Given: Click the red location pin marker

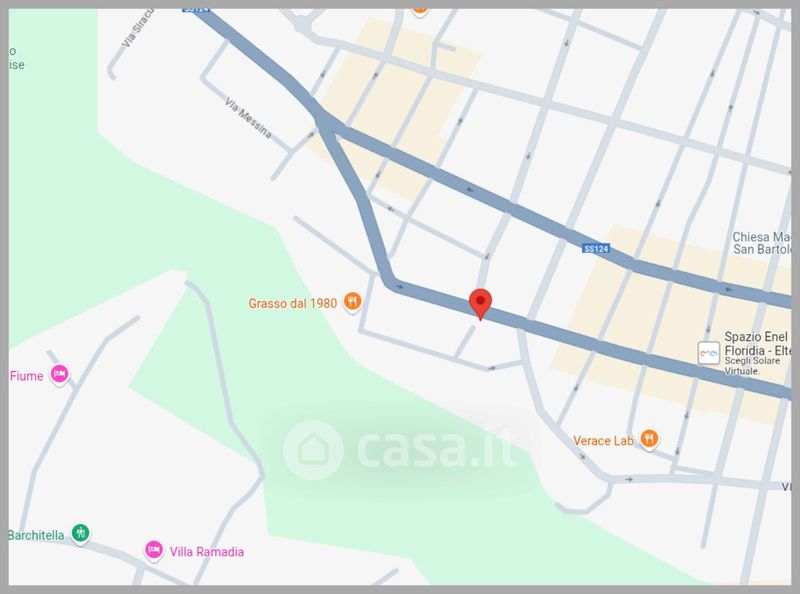Looking at the screenshot, I should (480, 304).
